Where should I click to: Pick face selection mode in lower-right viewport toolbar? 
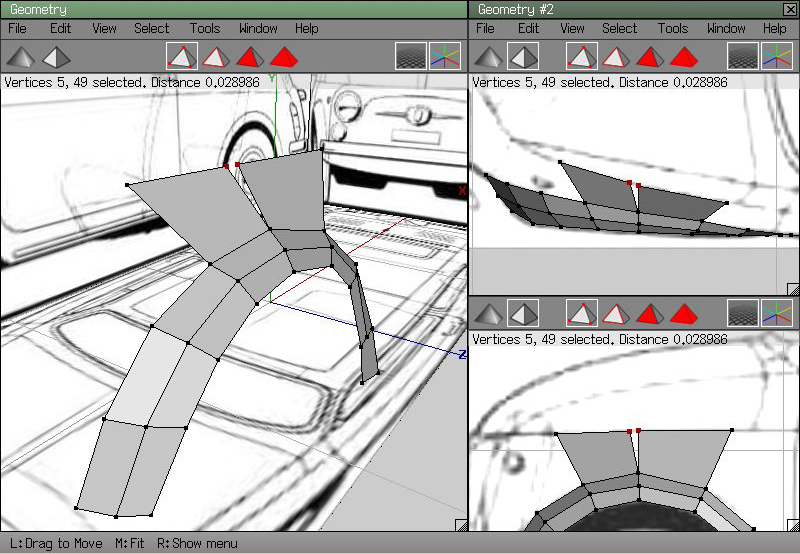pos(651,313)
